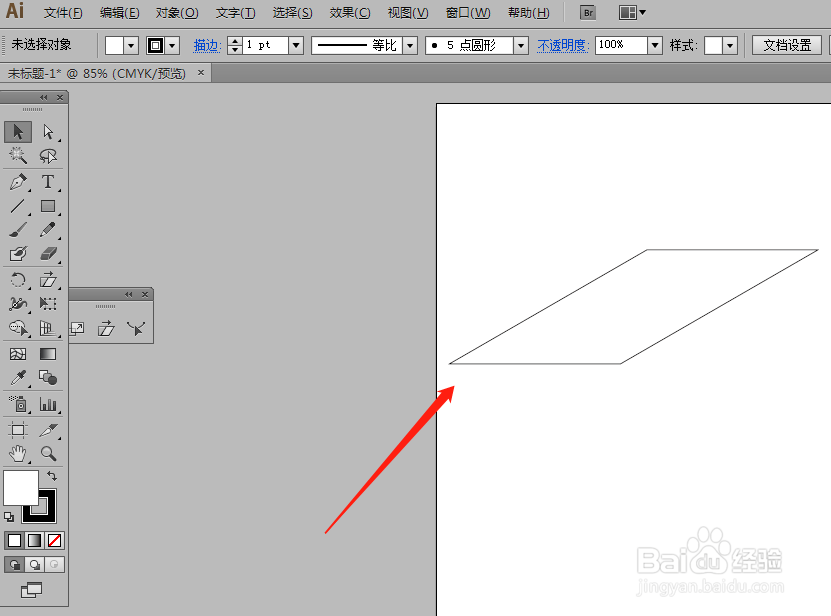Open the 文字(T) menu
Image resolution: width=831 pixels, height=616 pixels.
pos(235,13)
